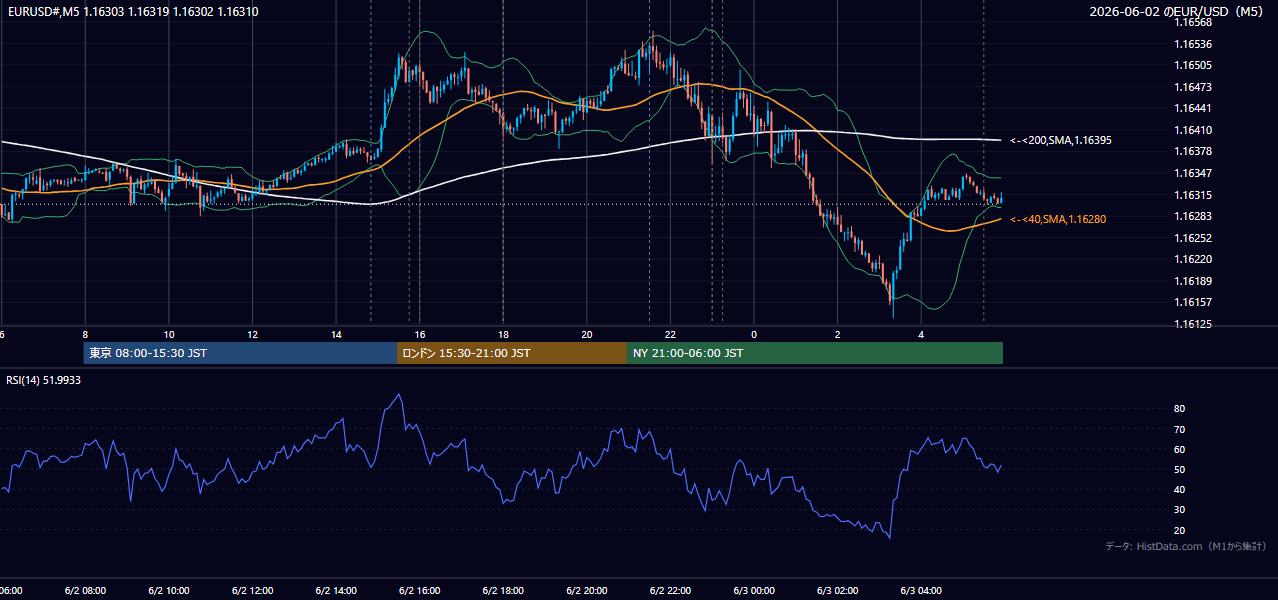Click the 6/2 18:00 date axis label
The height and width of the screenshot is (600, 1278).
(x=503, y=590)
